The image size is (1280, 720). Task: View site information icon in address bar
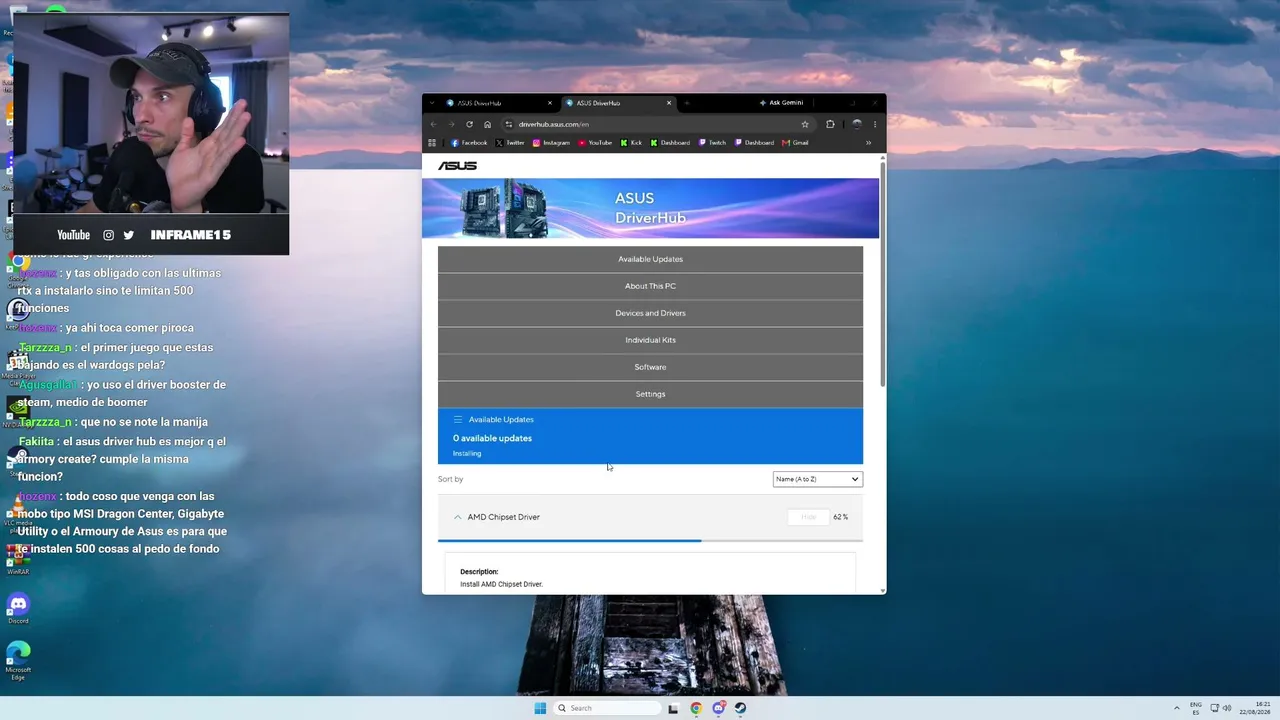[508, 124]
